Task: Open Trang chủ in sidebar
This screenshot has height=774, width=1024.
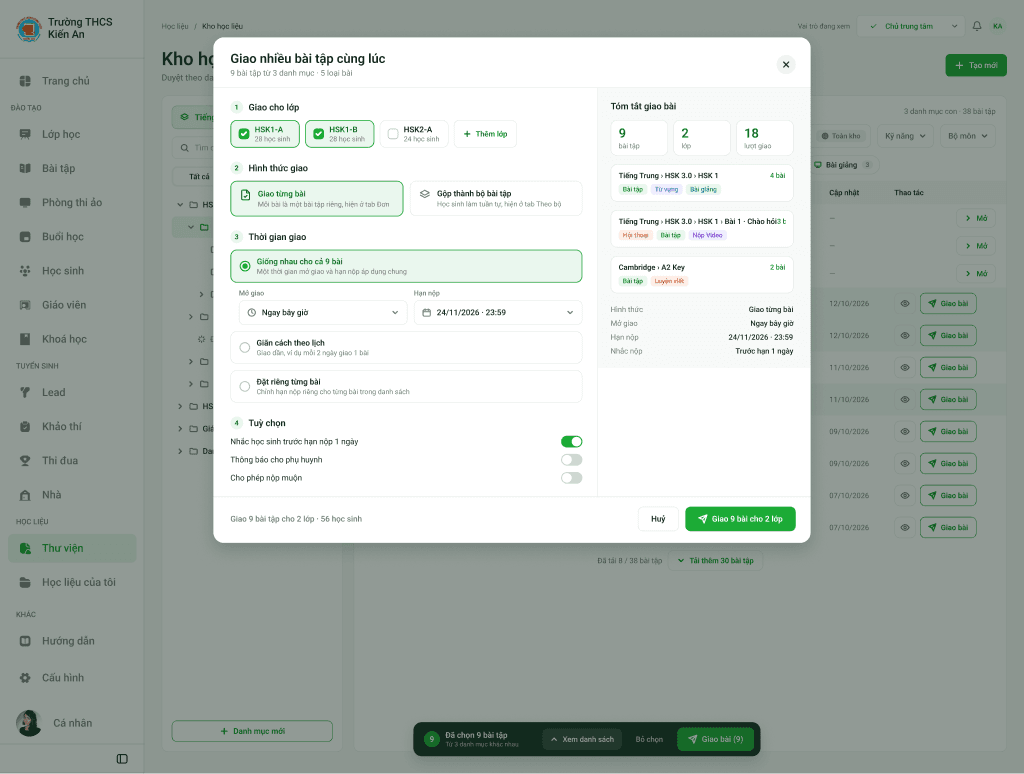Action: 72,81
